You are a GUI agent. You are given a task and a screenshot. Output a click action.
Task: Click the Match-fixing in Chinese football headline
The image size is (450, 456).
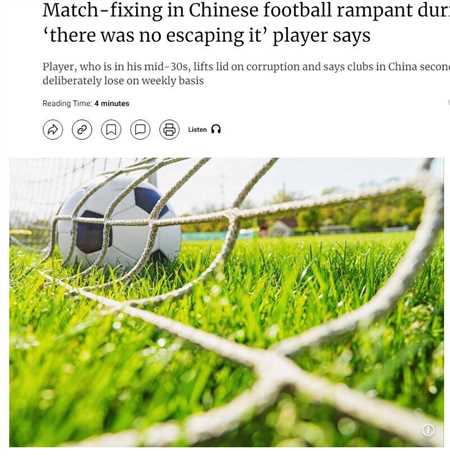click(x=246, y=10)
